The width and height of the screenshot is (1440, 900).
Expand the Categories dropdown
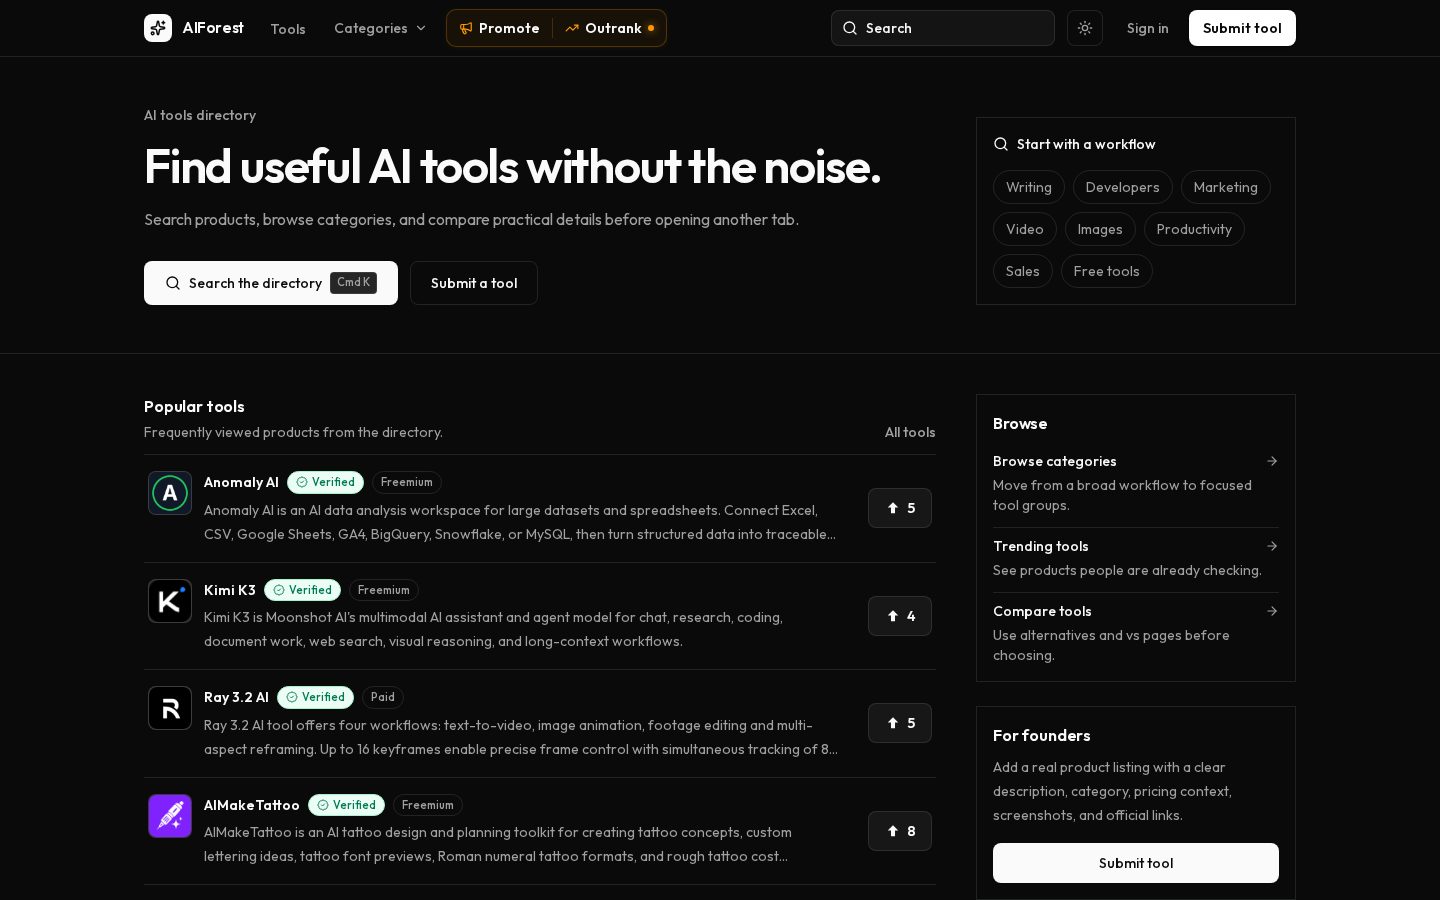tap(380, 28)
